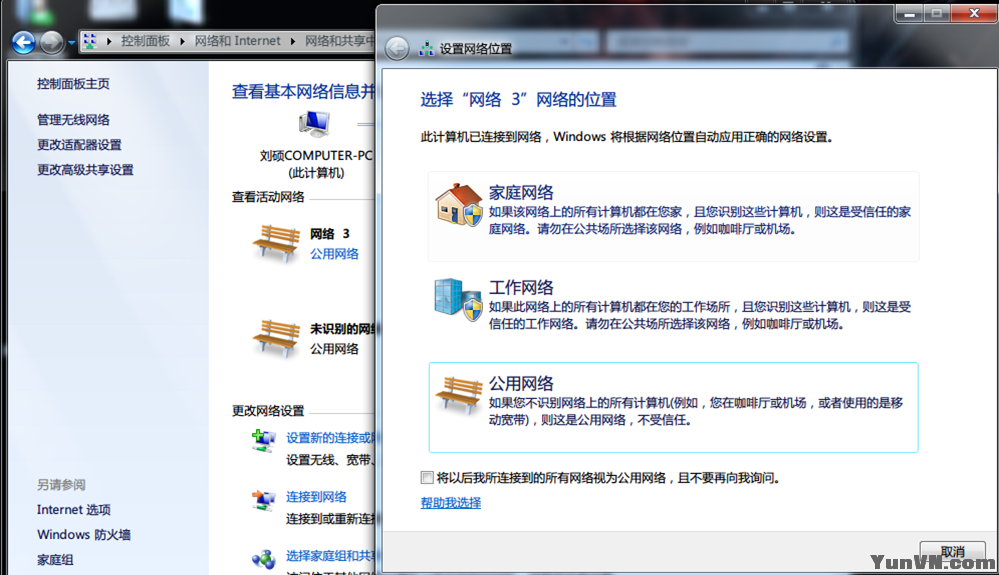Click the 更改网络设置 section heading
The height and width of the screenshot is (575, 999).
point(268,411)
